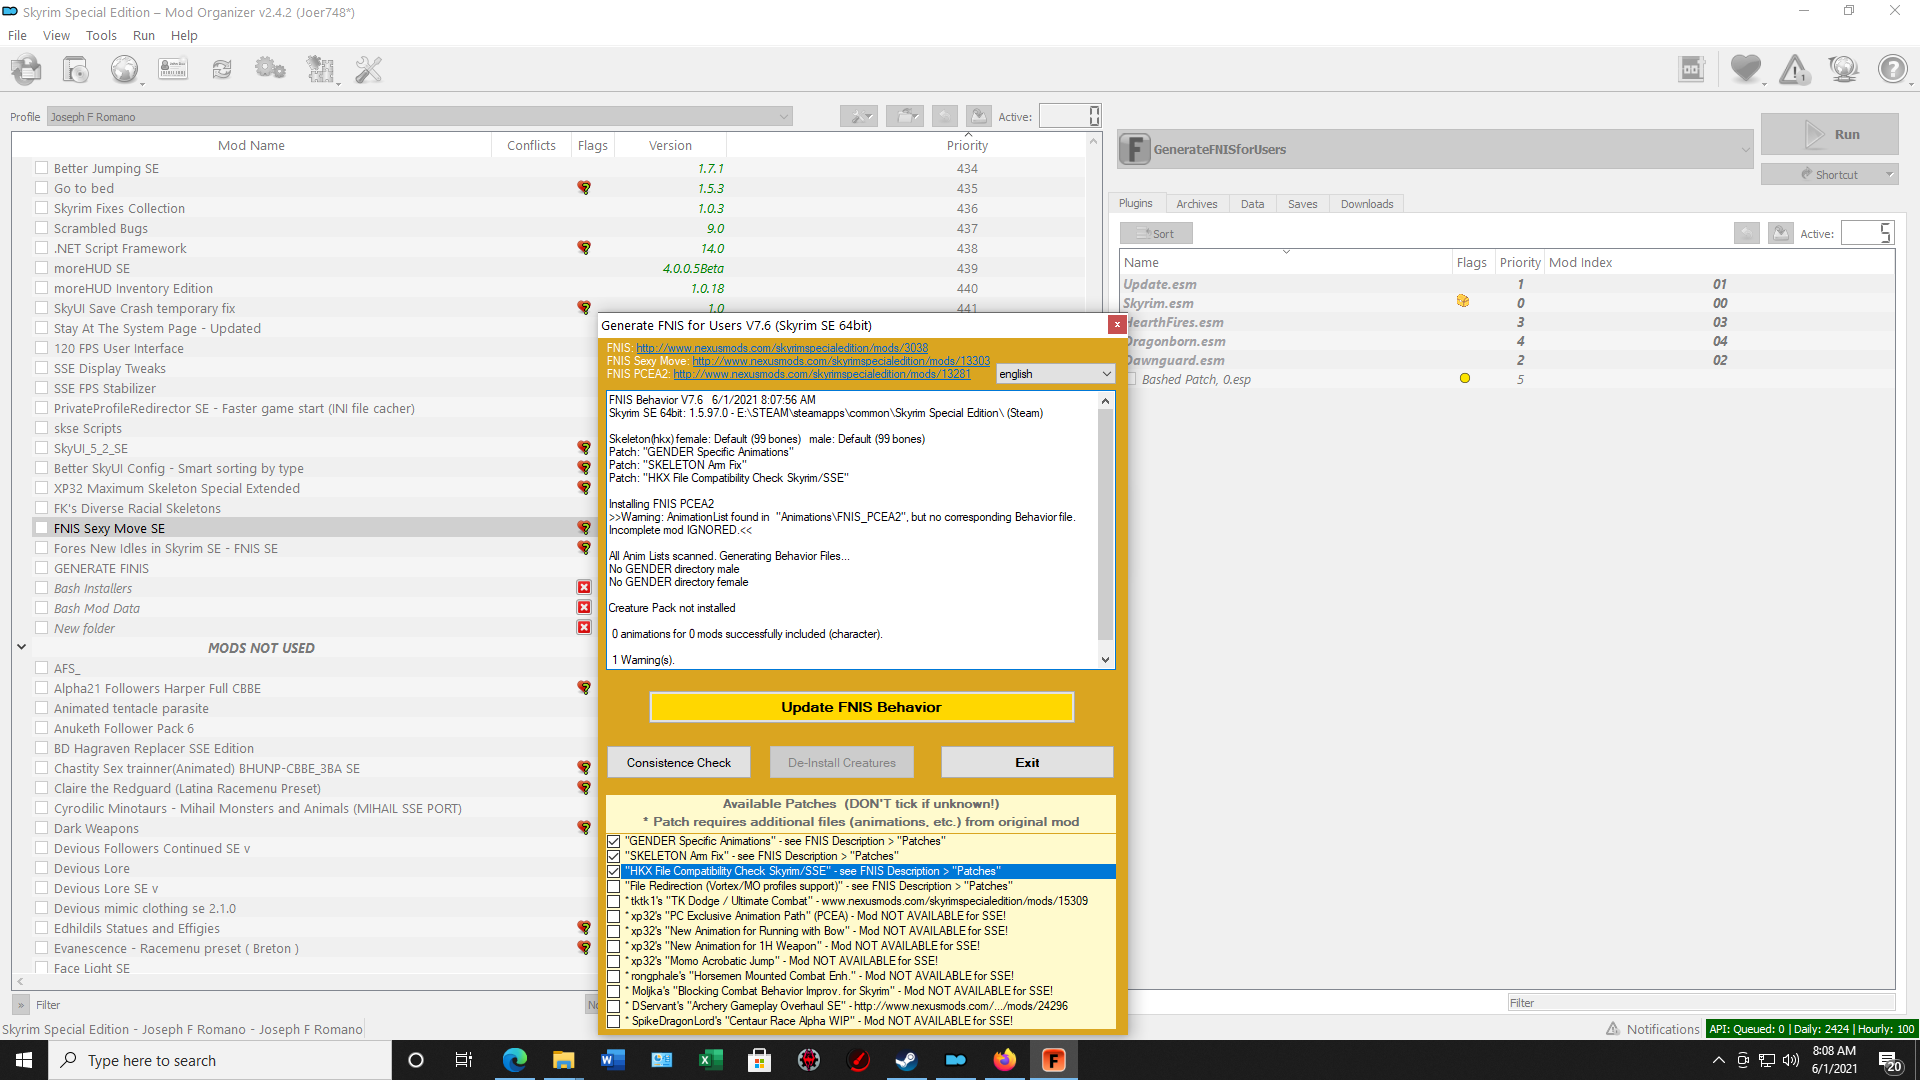This screenshot has width=1920, height=1080.
Task: Click the plugins Filter input field
Action: (x=1700, y=1003)
